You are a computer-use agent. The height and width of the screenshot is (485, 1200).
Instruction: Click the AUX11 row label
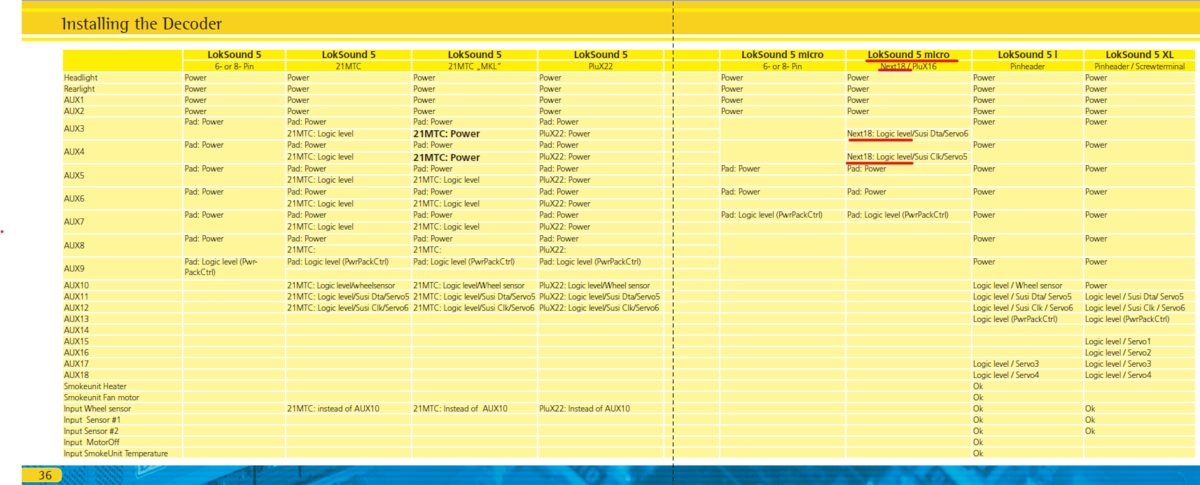(77, 296)
